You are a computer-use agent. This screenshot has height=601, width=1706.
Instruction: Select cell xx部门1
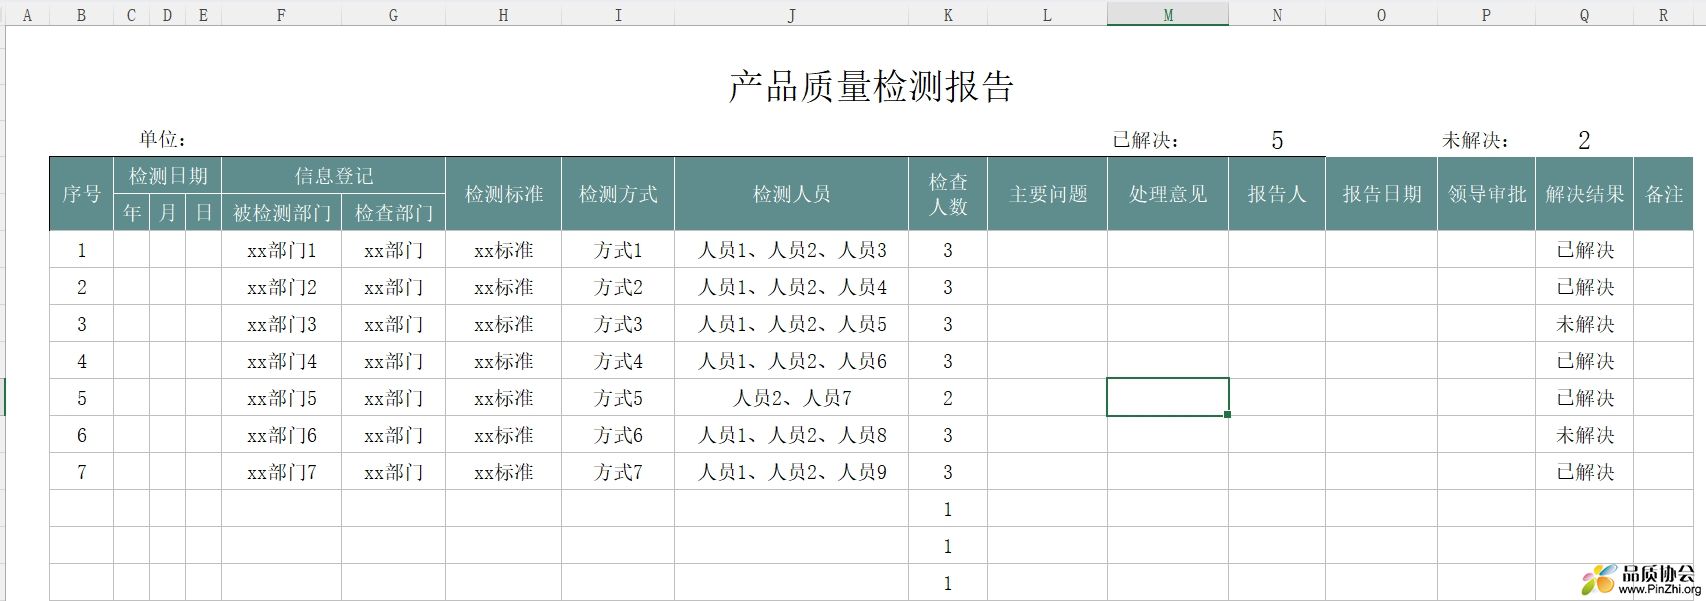pyautogui.click(x=281, y=250)
